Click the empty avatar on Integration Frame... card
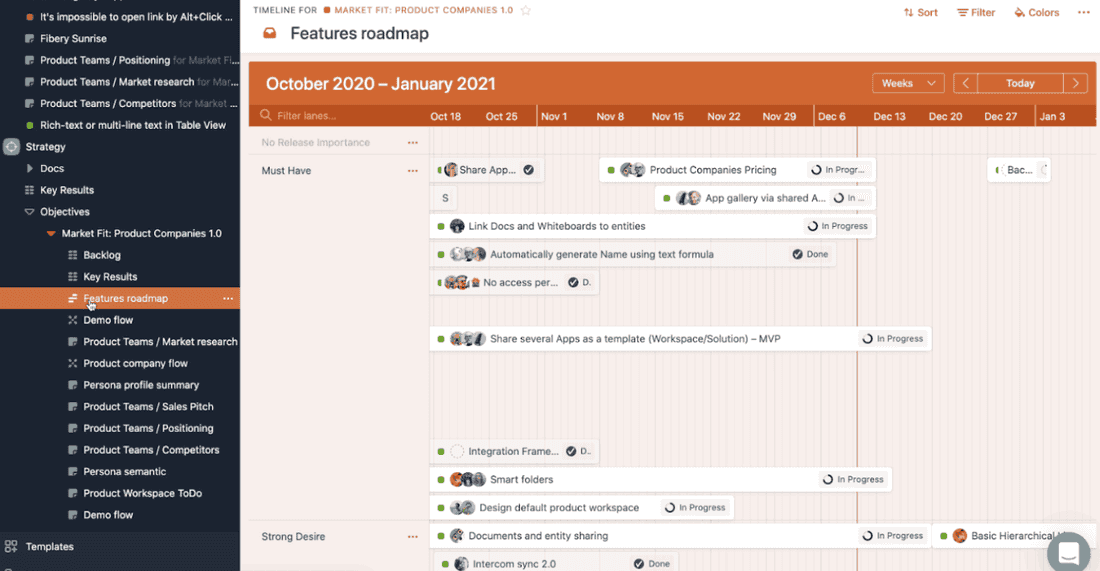This screenshot has width=1100, height=571. tap(457, 452)
